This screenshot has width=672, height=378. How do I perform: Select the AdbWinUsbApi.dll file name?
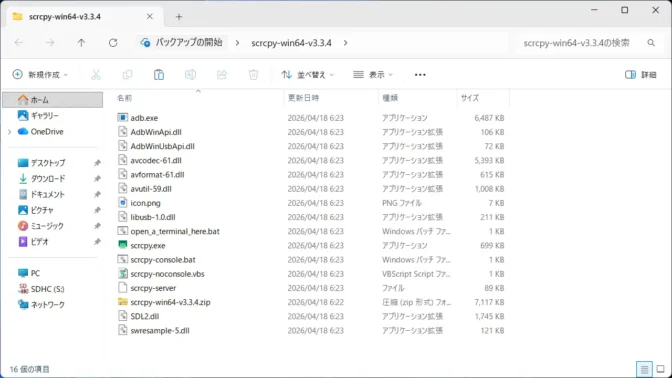(x=162, y=146)
